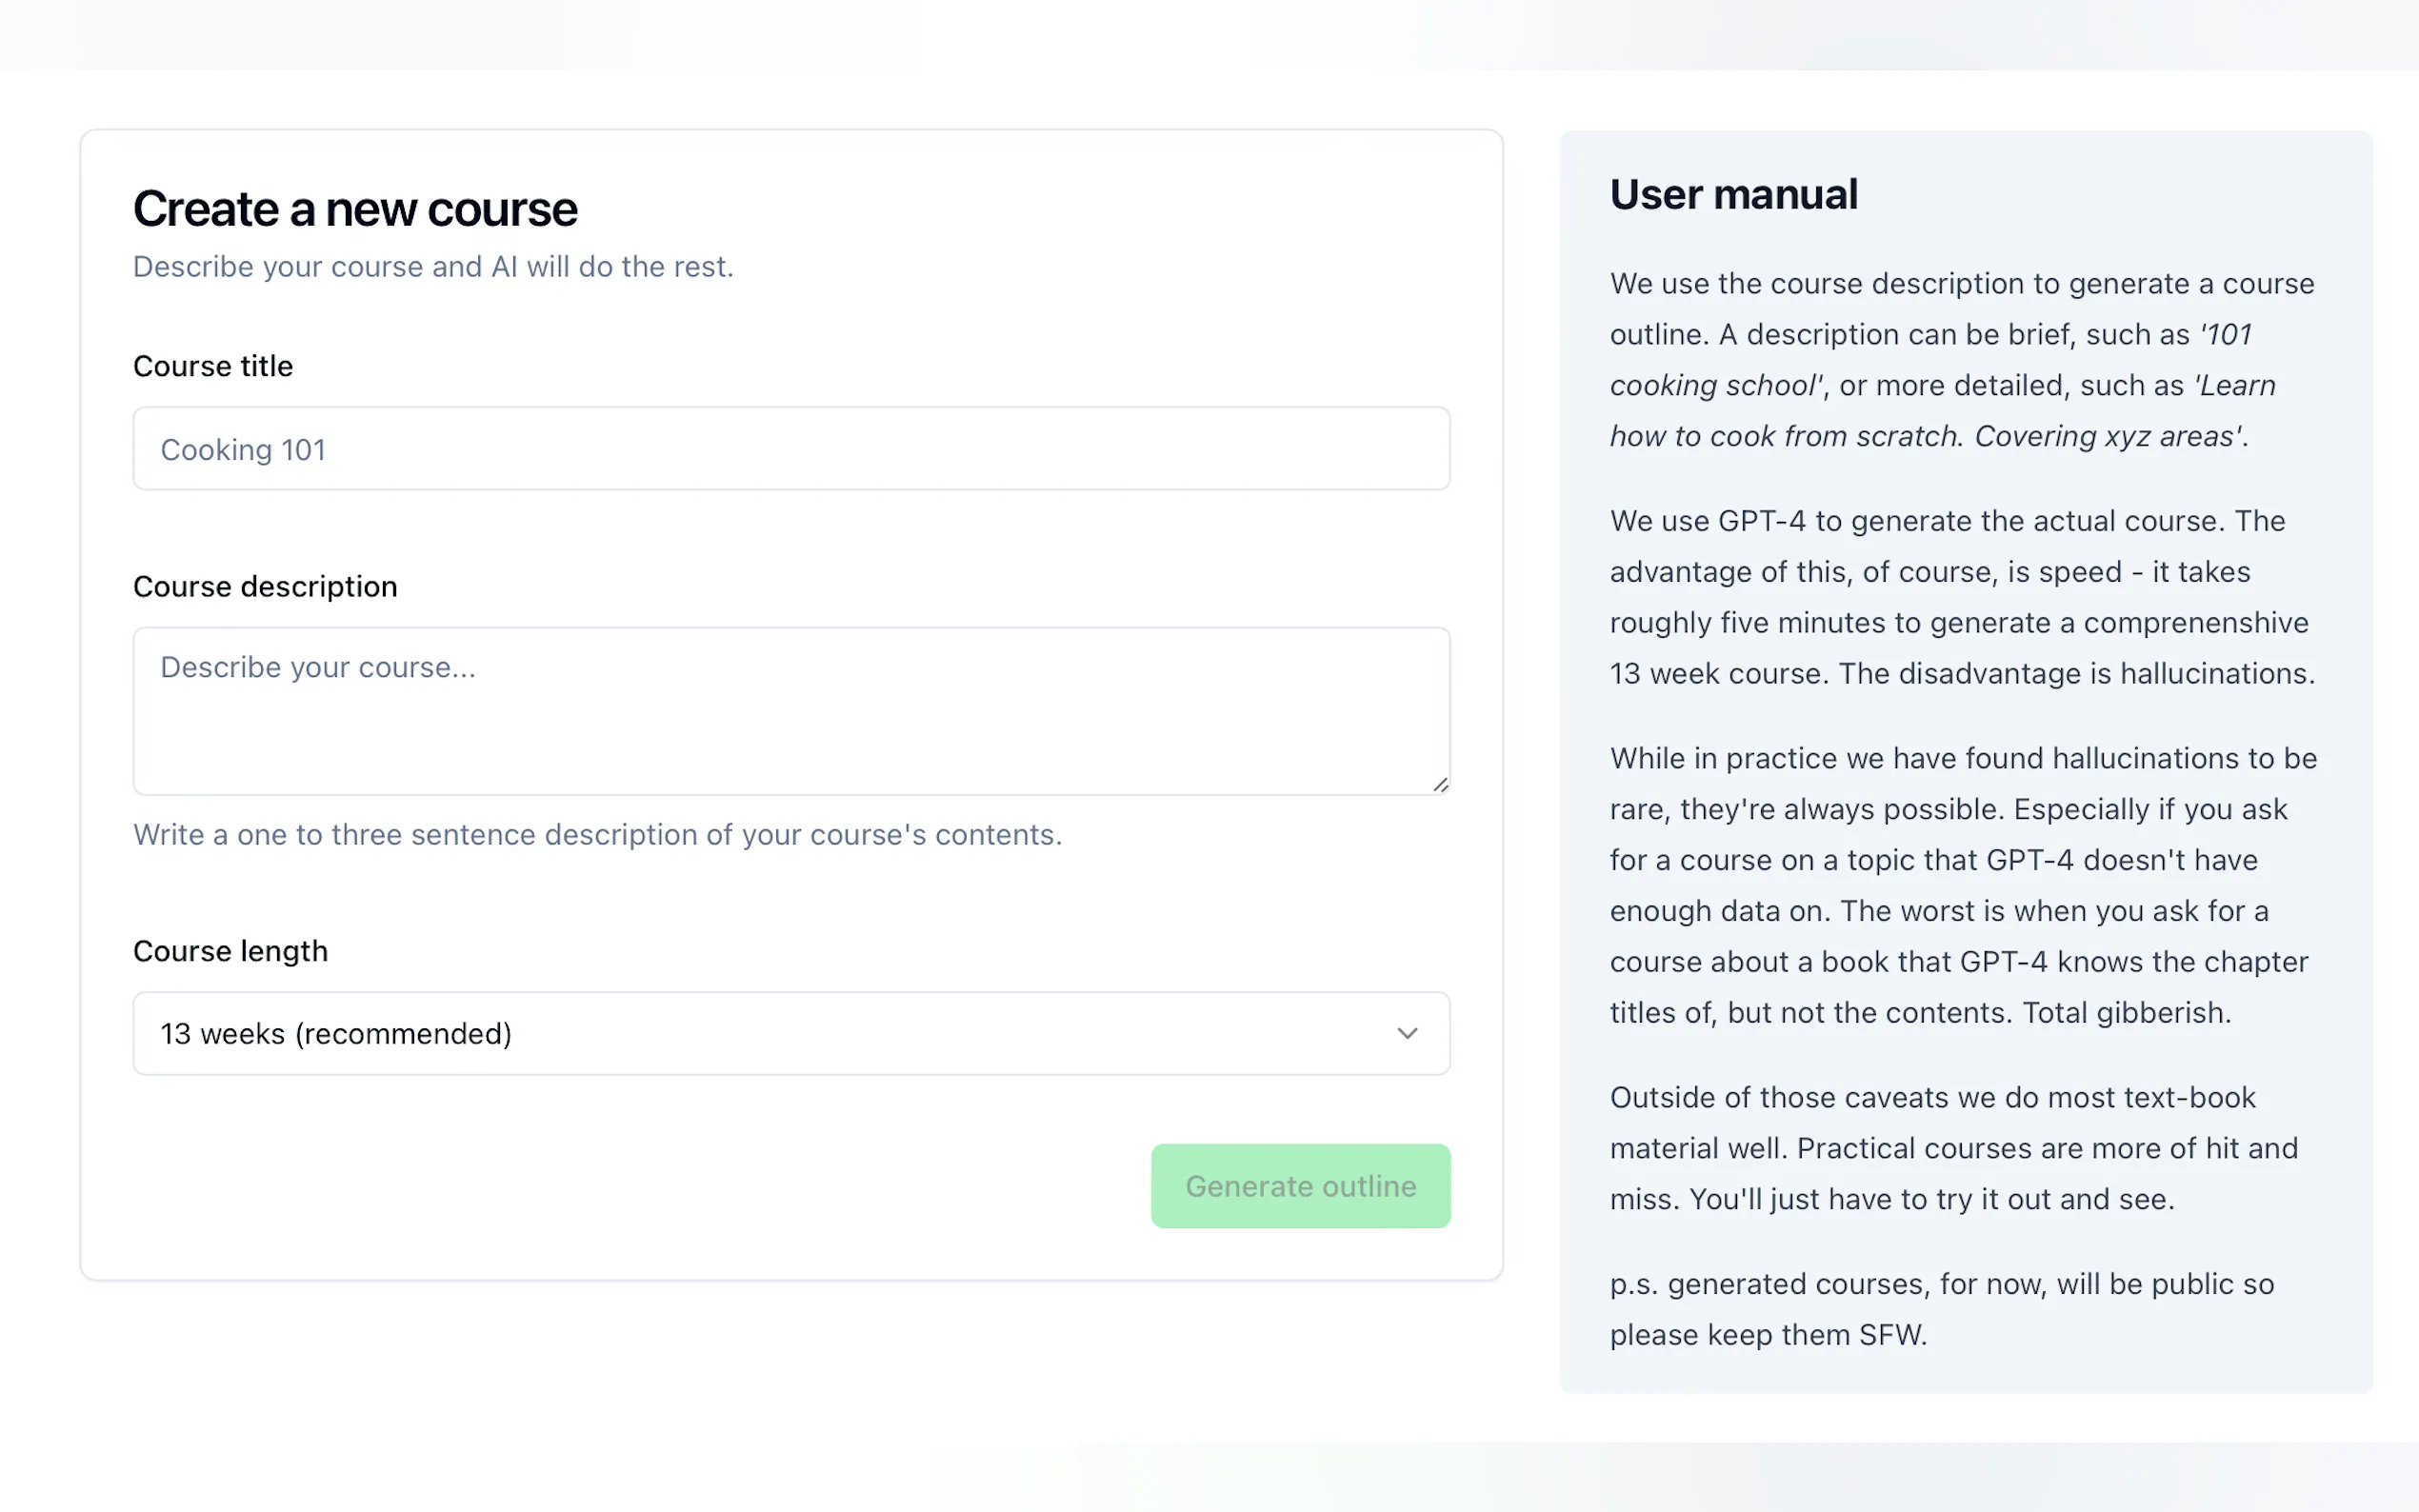This screenshot has height=1512, width=2419.
Task: Click the description box resize handle
Action: [1440, 785]
